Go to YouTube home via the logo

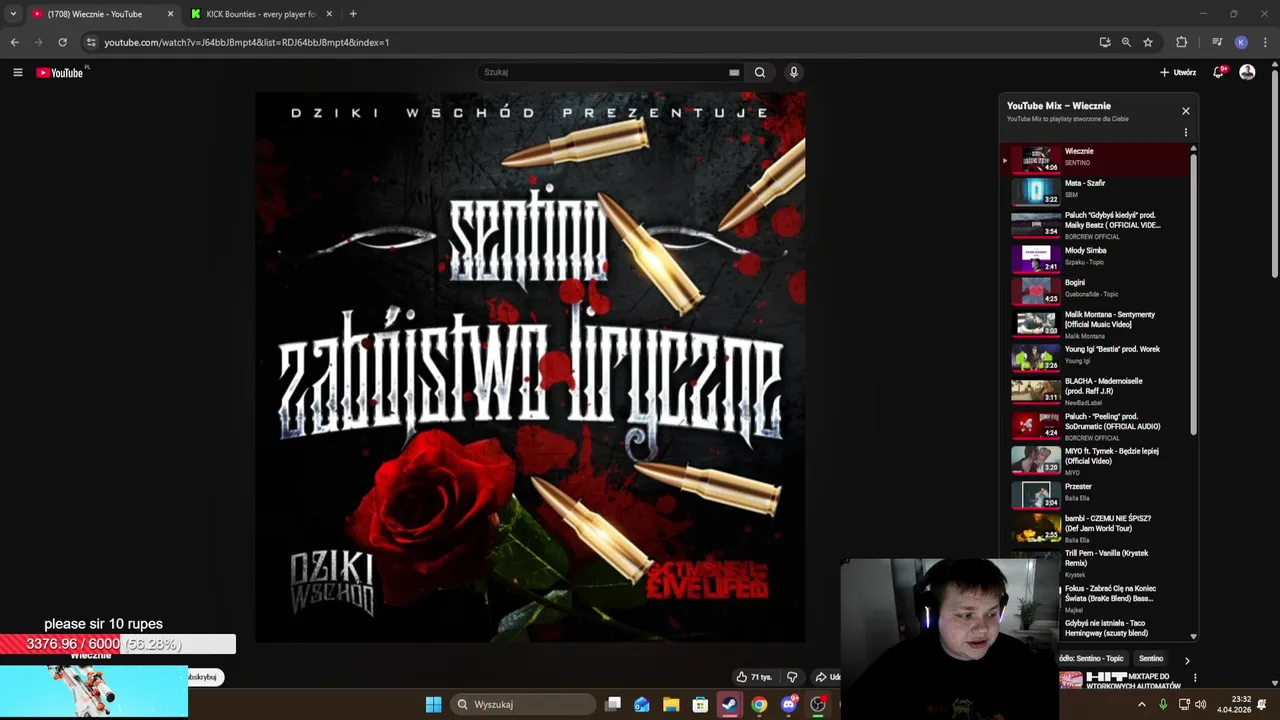coord(60,72)
